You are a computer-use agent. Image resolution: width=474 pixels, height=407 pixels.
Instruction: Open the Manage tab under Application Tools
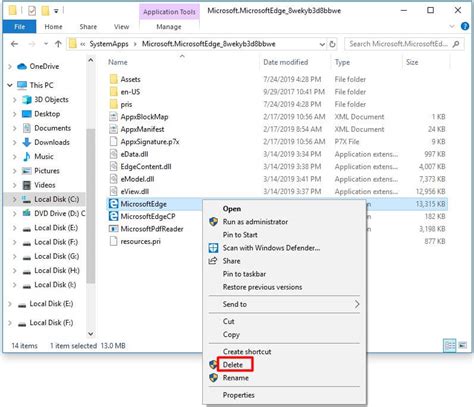169,27
